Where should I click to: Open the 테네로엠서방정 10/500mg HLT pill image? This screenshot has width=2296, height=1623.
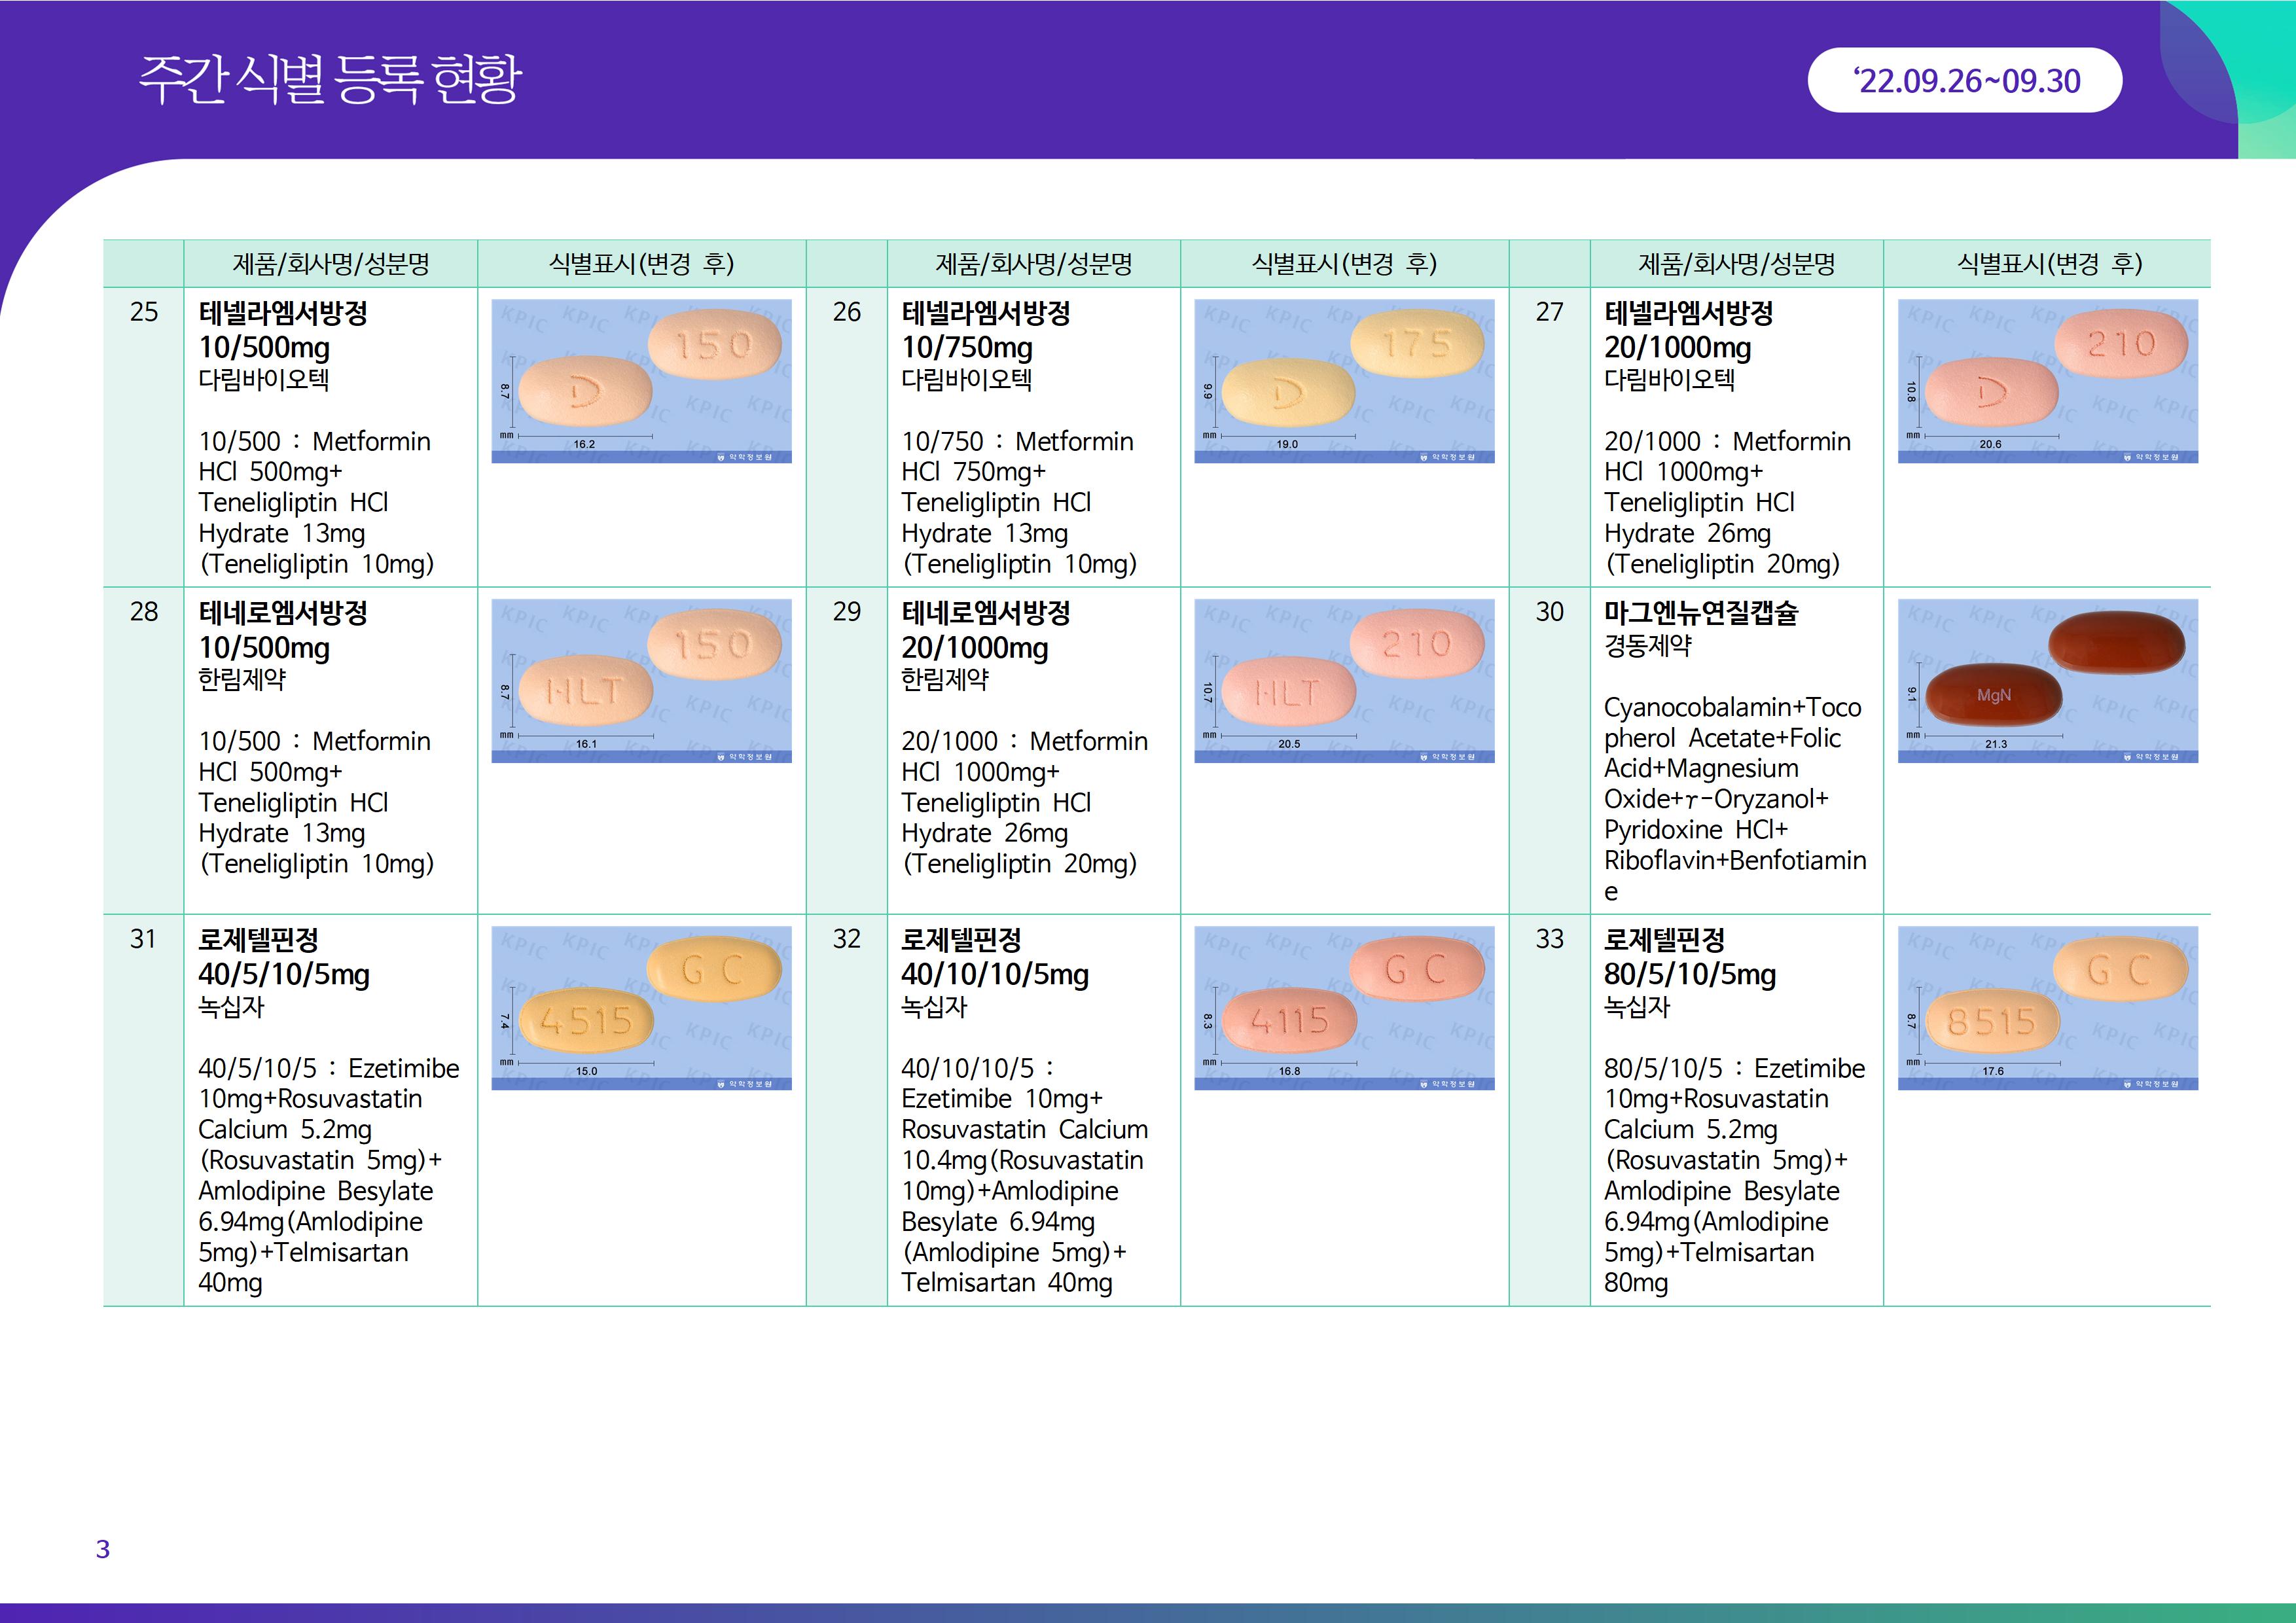pos(641,681)
